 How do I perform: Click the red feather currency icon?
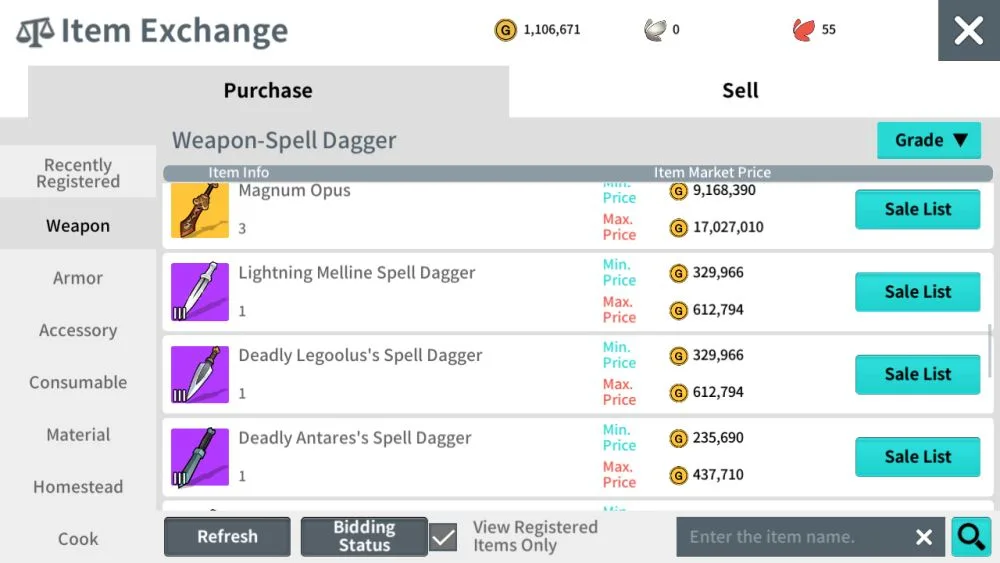803,30
